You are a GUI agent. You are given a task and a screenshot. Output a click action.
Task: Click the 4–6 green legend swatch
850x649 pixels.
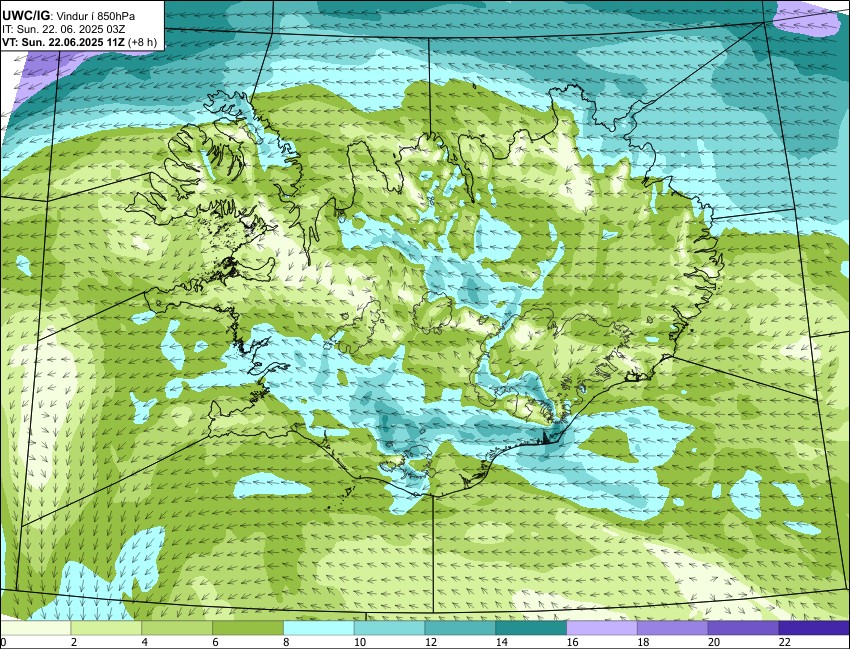(177, 628)
